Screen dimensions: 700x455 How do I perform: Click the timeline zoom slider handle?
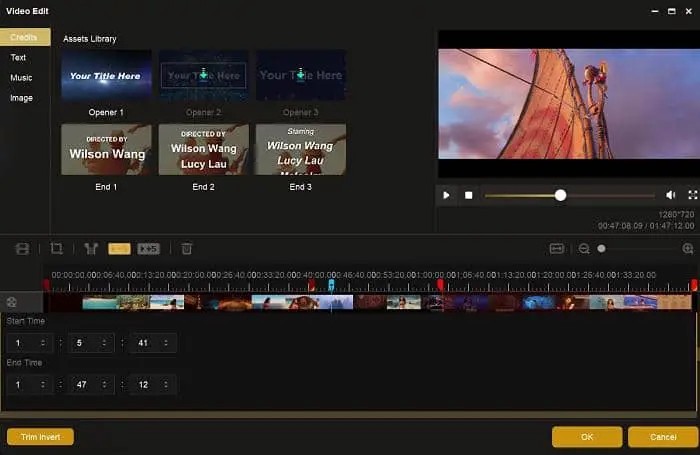coord(601,249)
